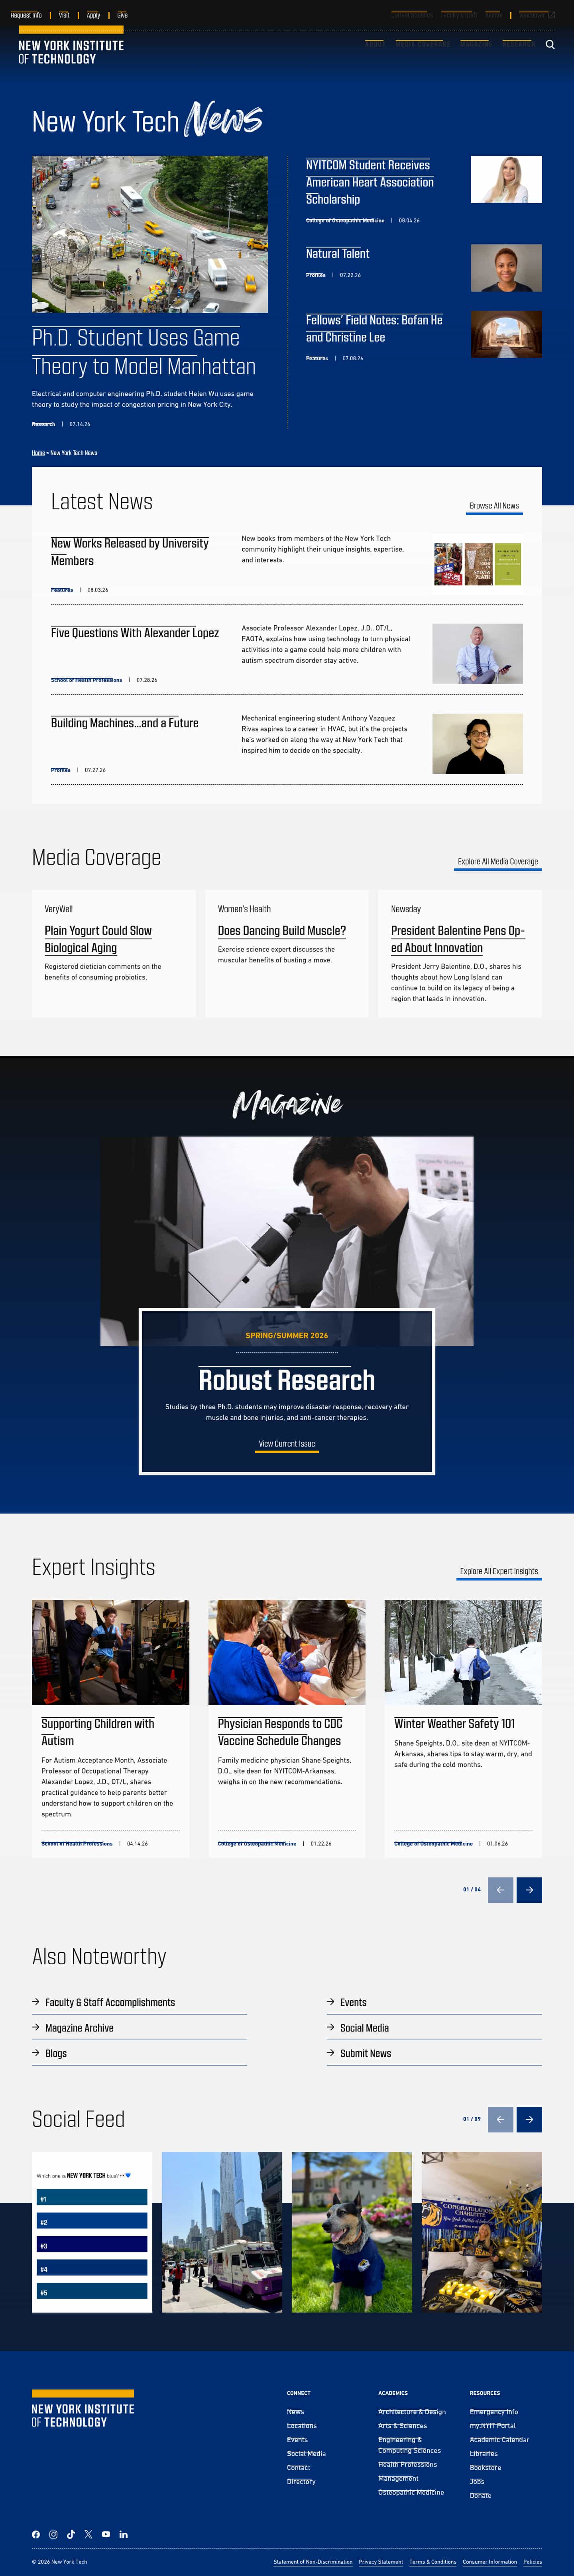Open President Balentine Pens Op-ed story

tap(458, 939)
